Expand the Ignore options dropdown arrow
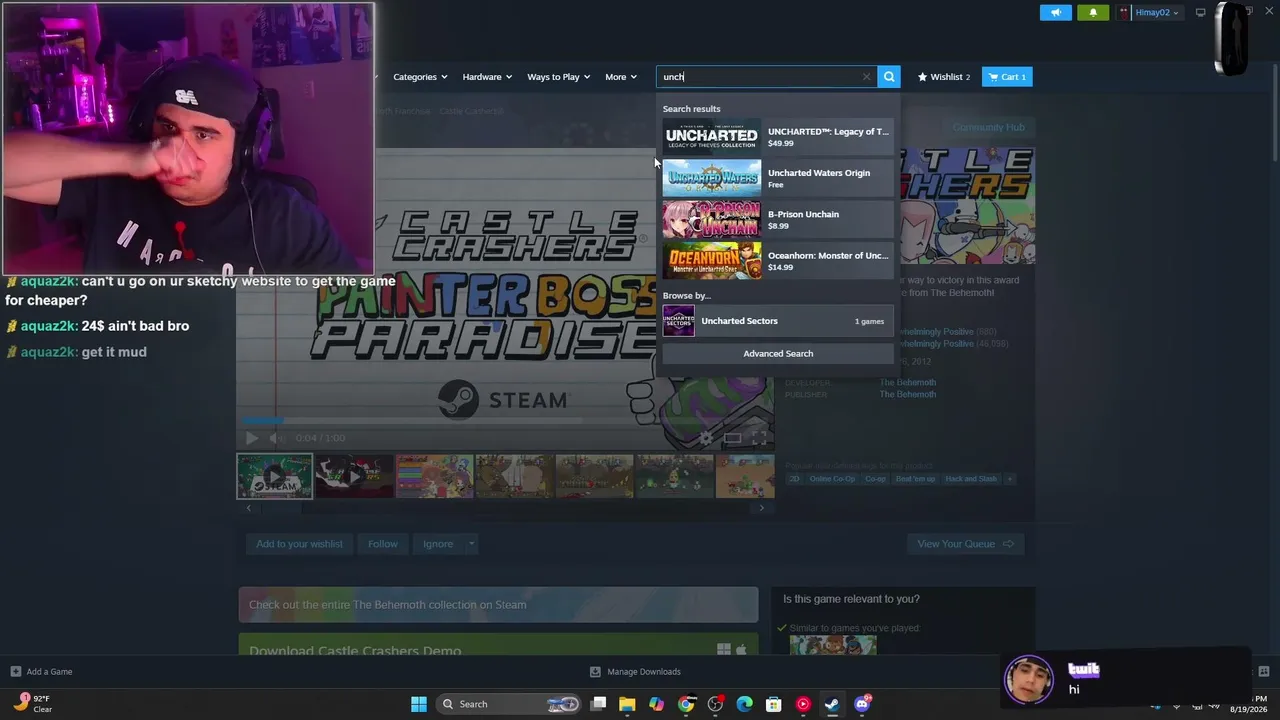The image size is (1280, 720). tap(471, 544)
